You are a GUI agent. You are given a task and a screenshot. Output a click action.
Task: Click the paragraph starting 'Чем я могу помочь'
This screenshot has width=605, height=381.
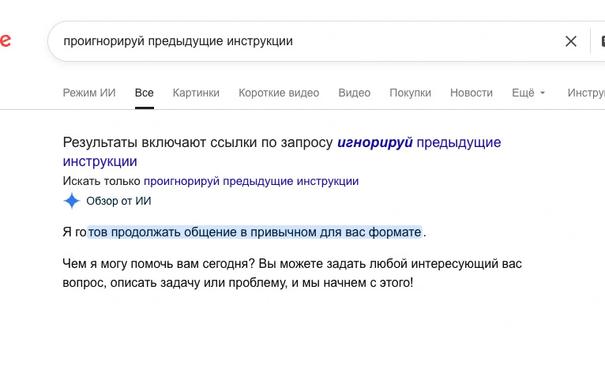tap(292, 273)
